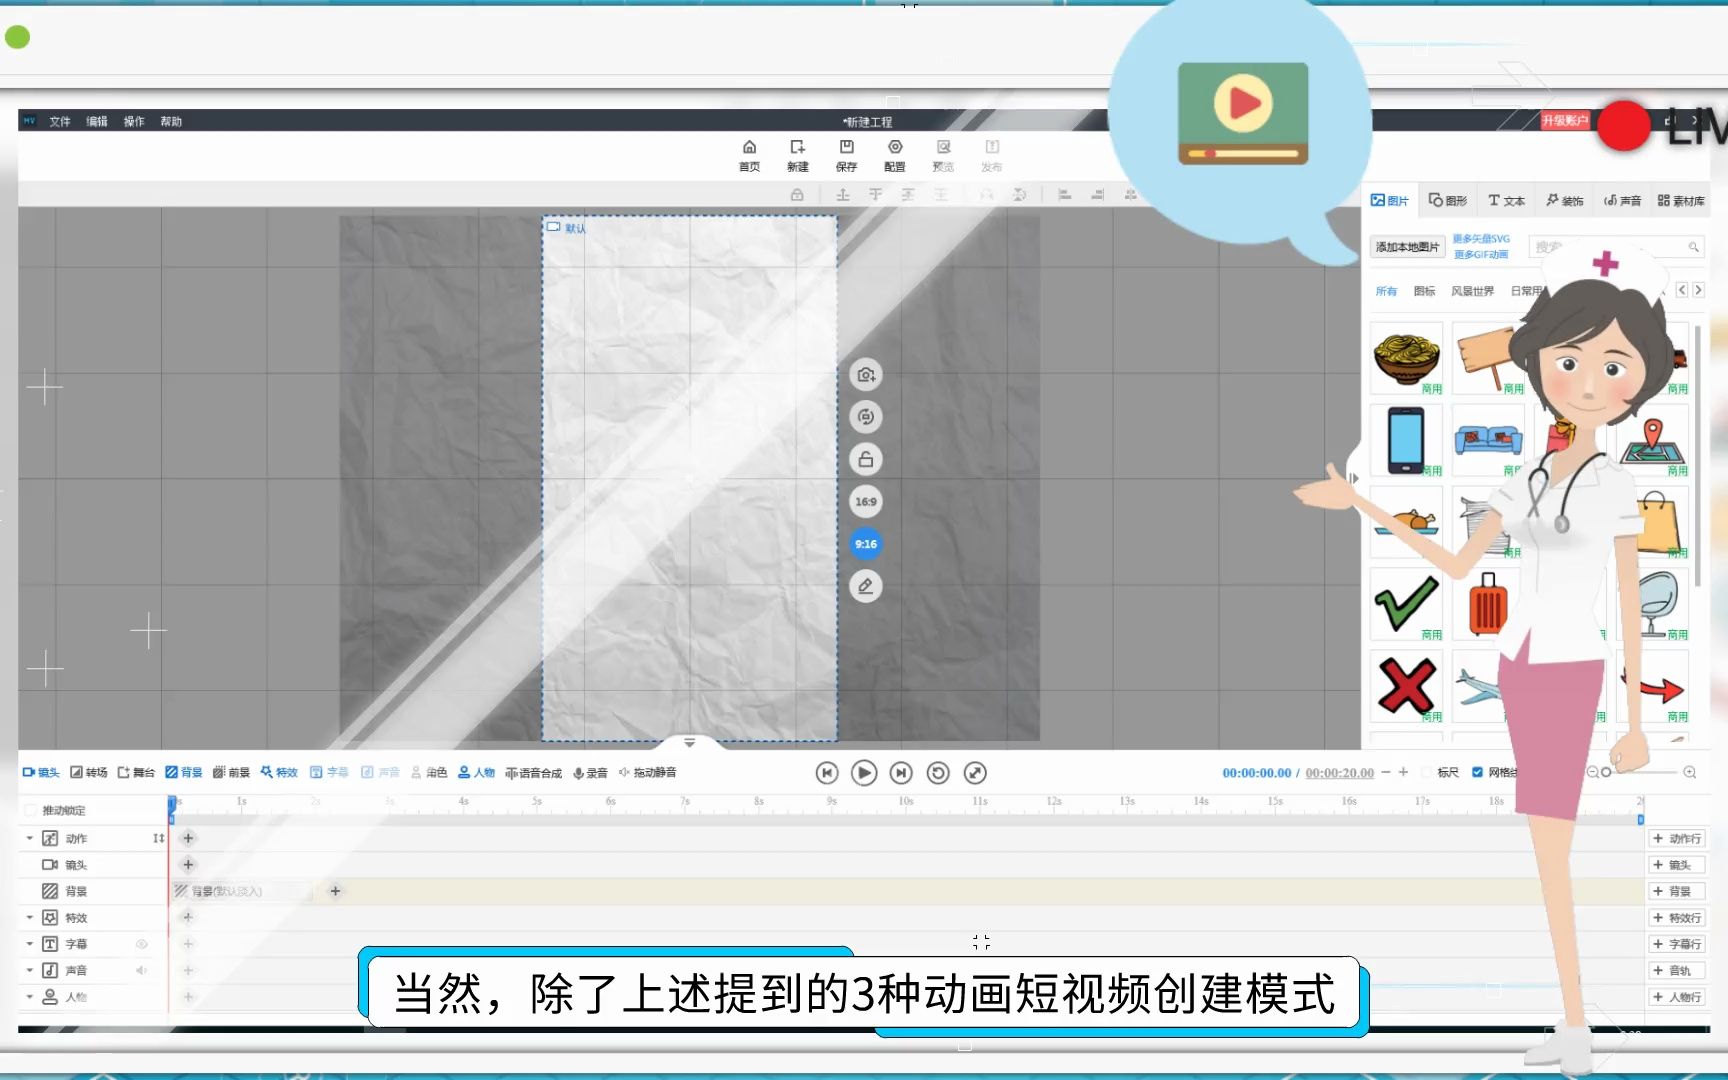
Task: Click 特效 effects tool in timeline toolbar
Action: tap(279, 772)
